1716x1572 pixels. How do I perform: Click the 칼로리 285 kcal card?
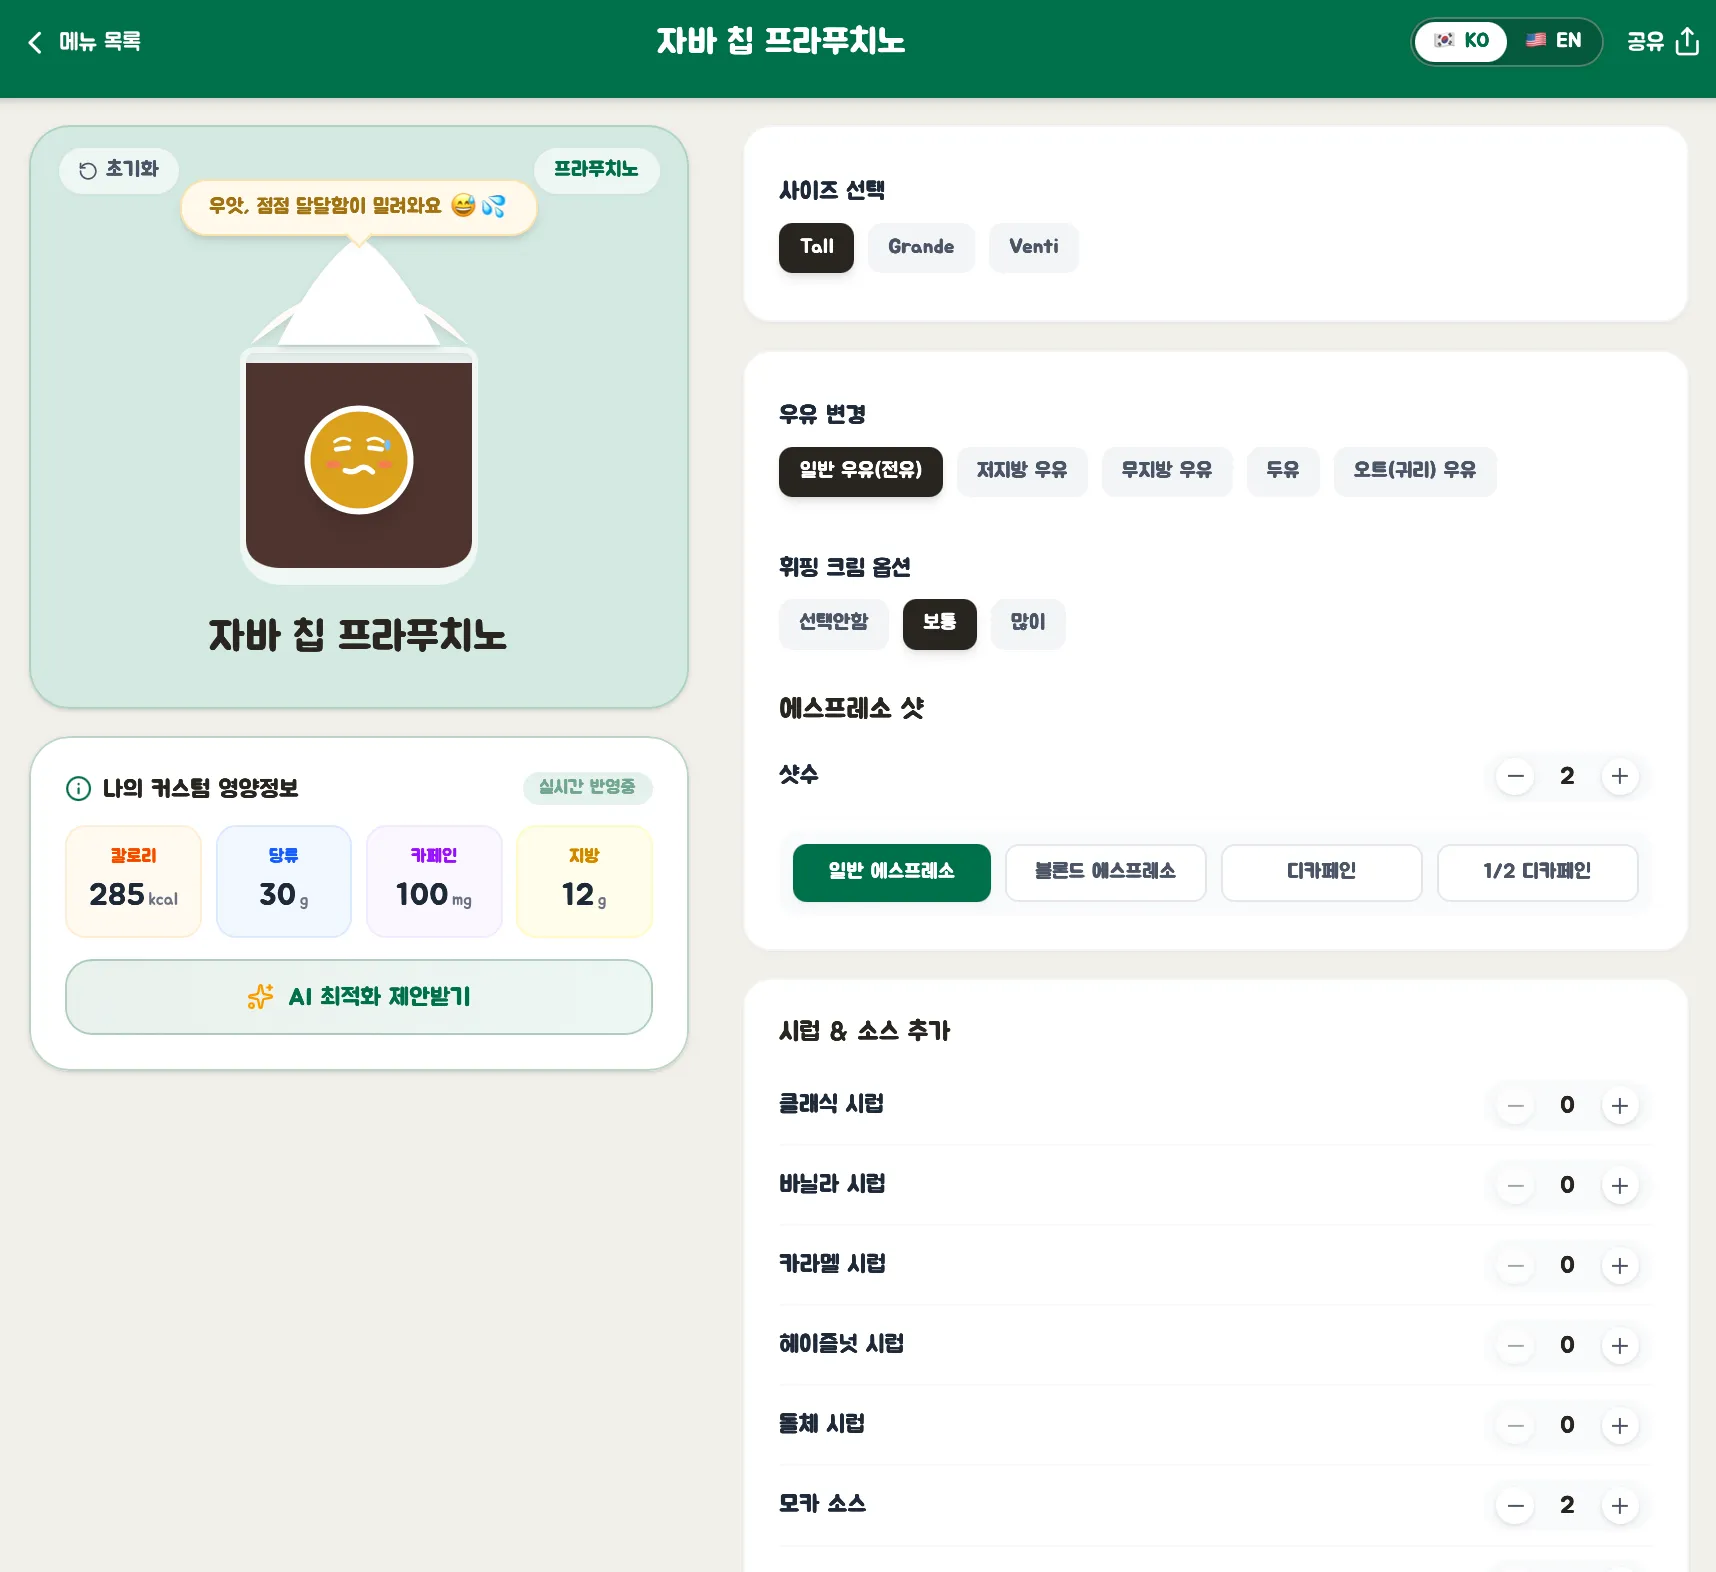tap(134, 882)
